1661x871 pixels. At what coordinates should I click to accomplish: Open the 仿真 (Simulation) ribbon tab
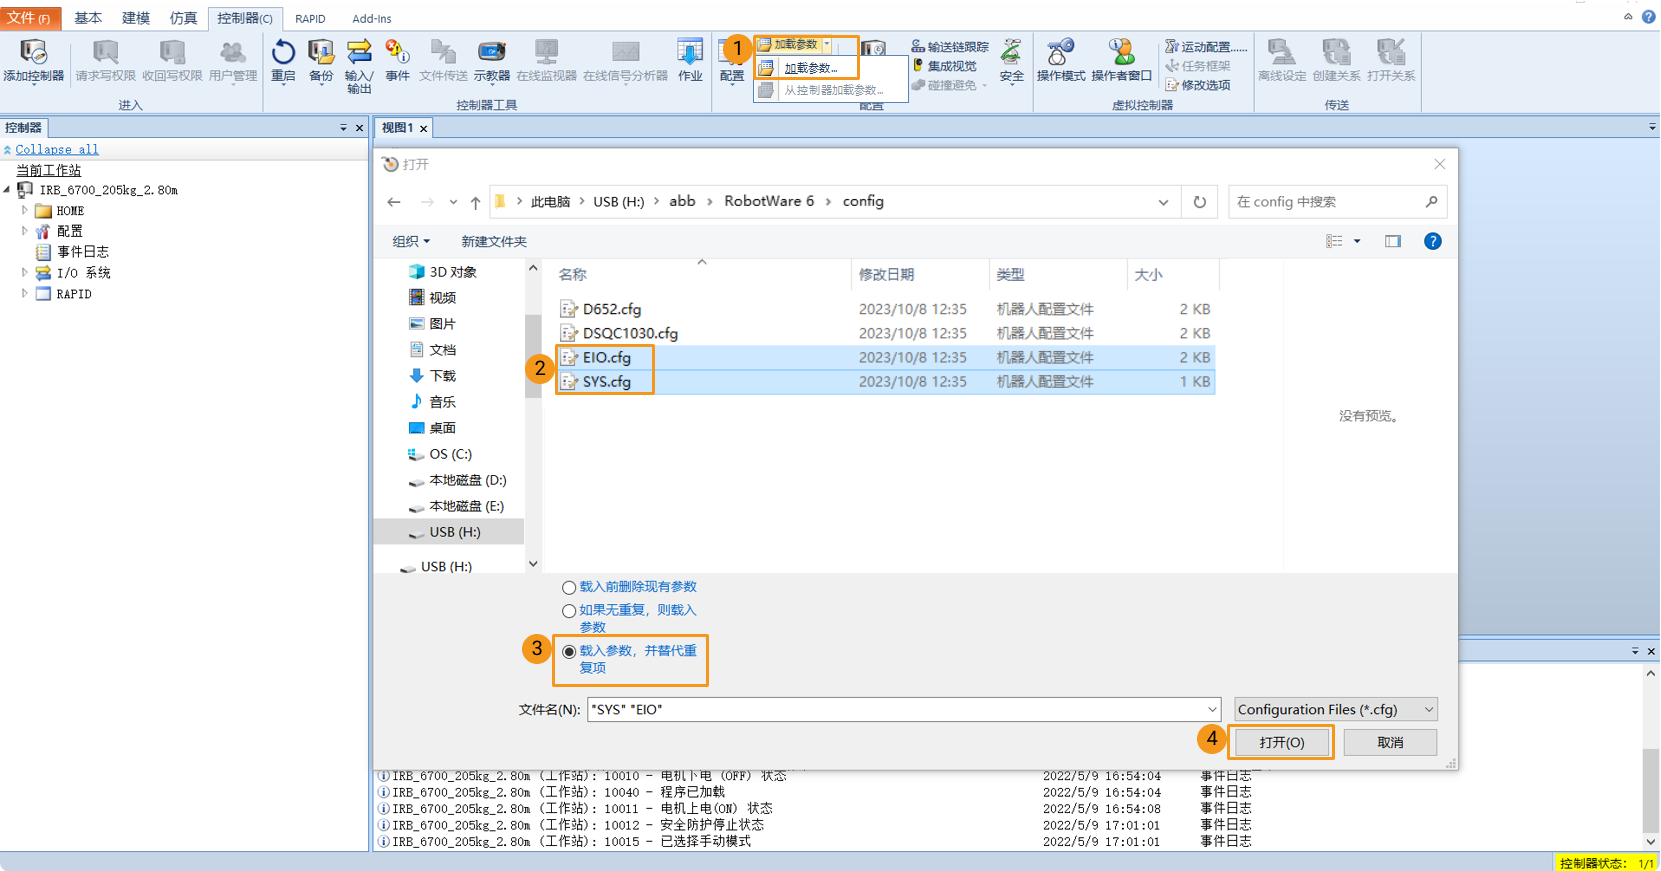(183, 18)
